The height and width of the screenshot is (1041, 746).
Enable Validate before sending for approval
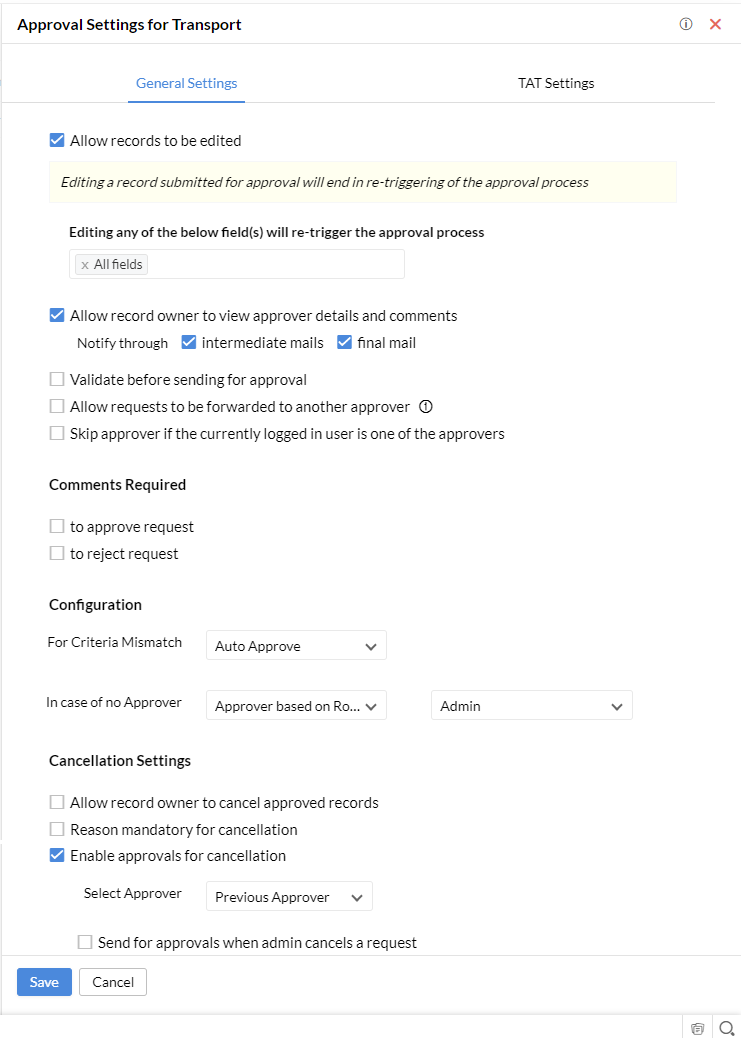click(57, 379)
